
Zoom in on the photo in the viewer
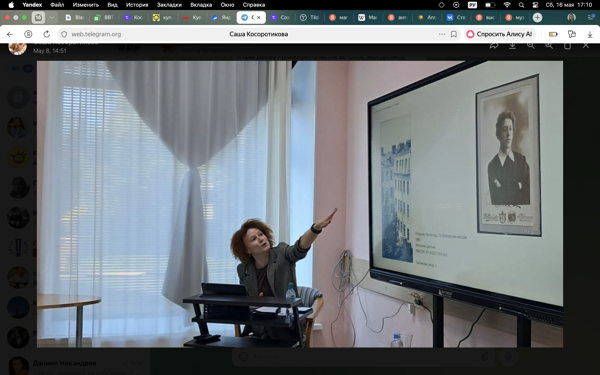point(549,46)
